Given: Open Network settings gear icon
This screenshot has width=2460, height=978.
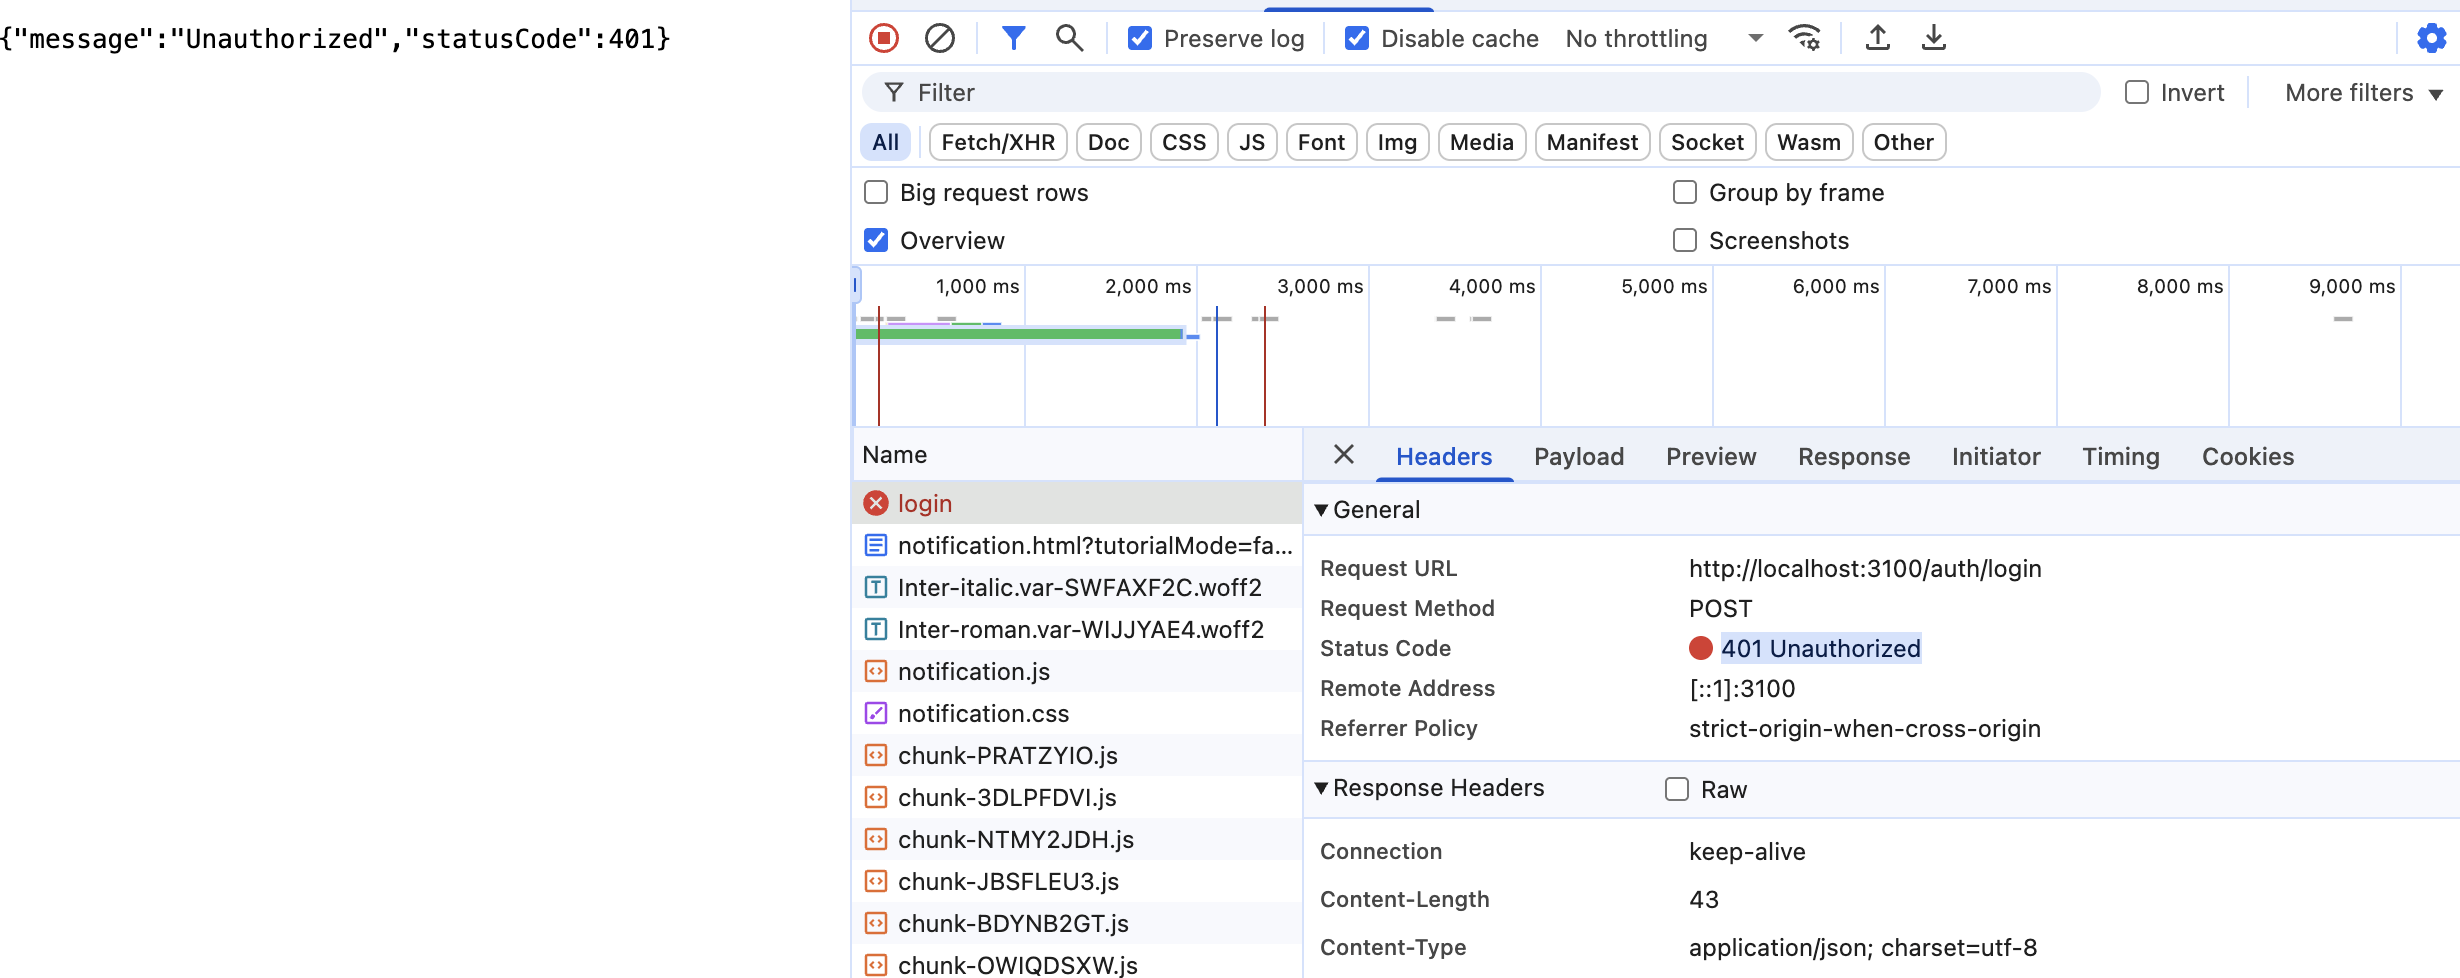Looking at the screenshot, I should click(2431, 38).
